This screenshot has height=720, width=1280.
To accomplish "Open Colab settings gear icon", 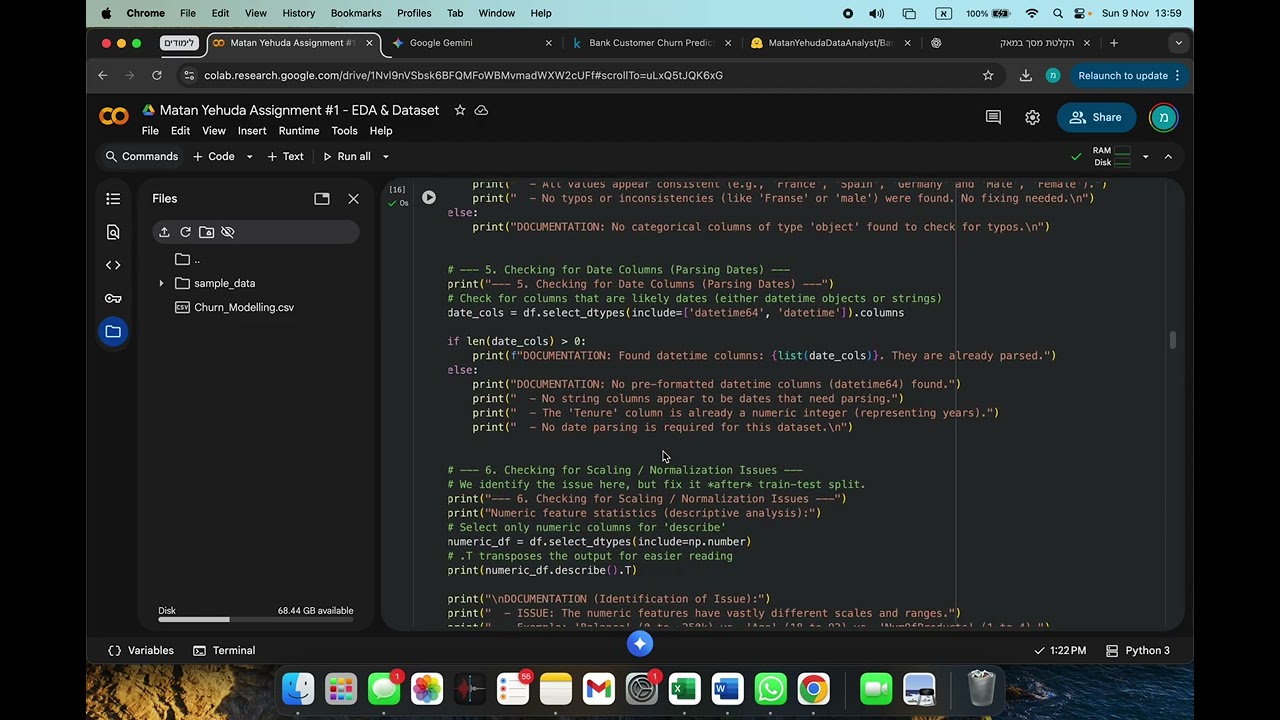I will pos(1032,117).
